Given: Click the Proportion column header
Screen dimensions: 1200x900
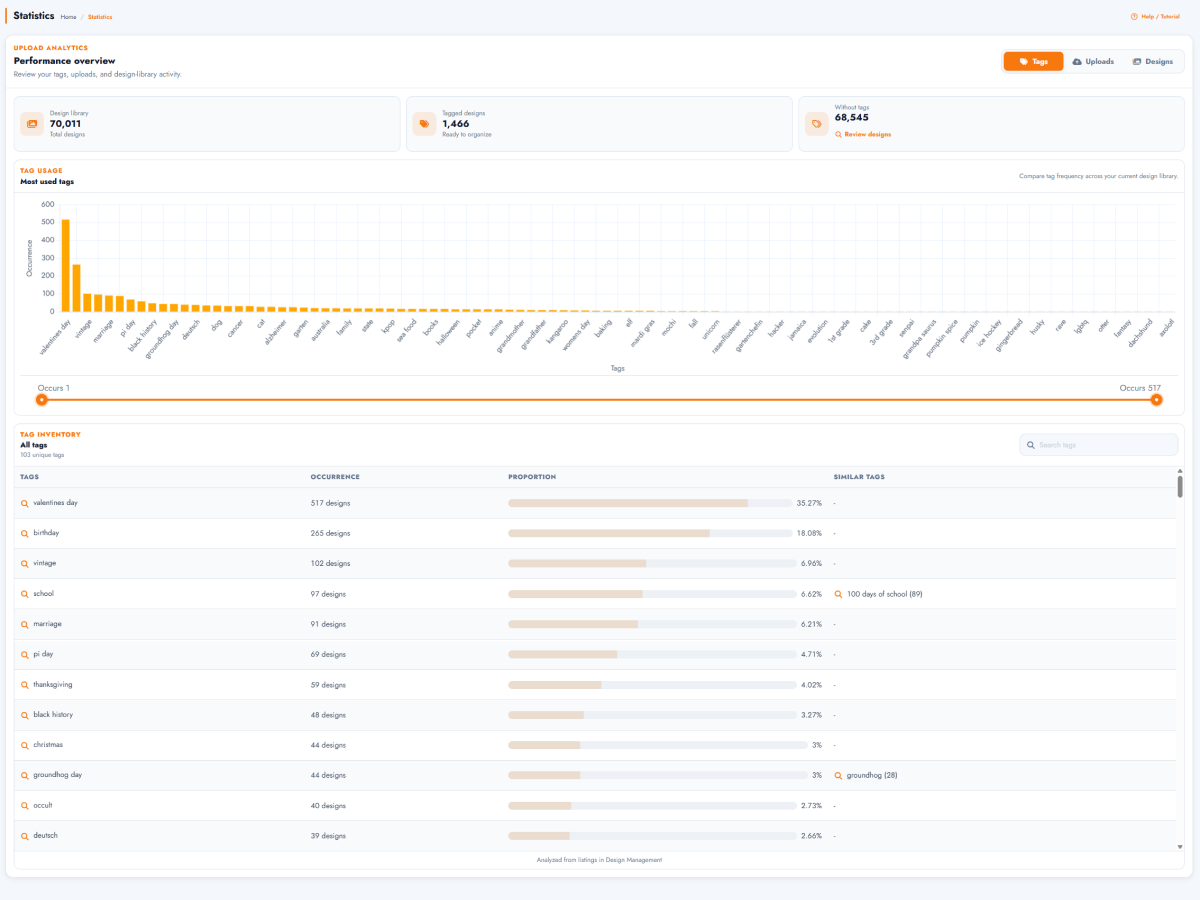Looking at the screenshot, I should click(x=532, y=477).
